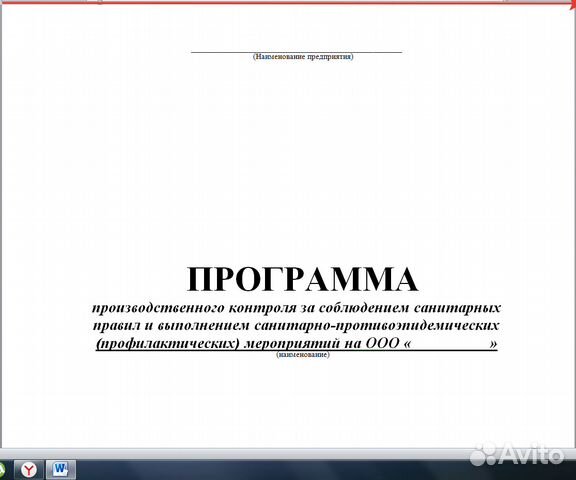This screenshot has width=576, height=480.
Task: Switch to Microsoft Word taskbar icon
Action: [x=61, y=470]
